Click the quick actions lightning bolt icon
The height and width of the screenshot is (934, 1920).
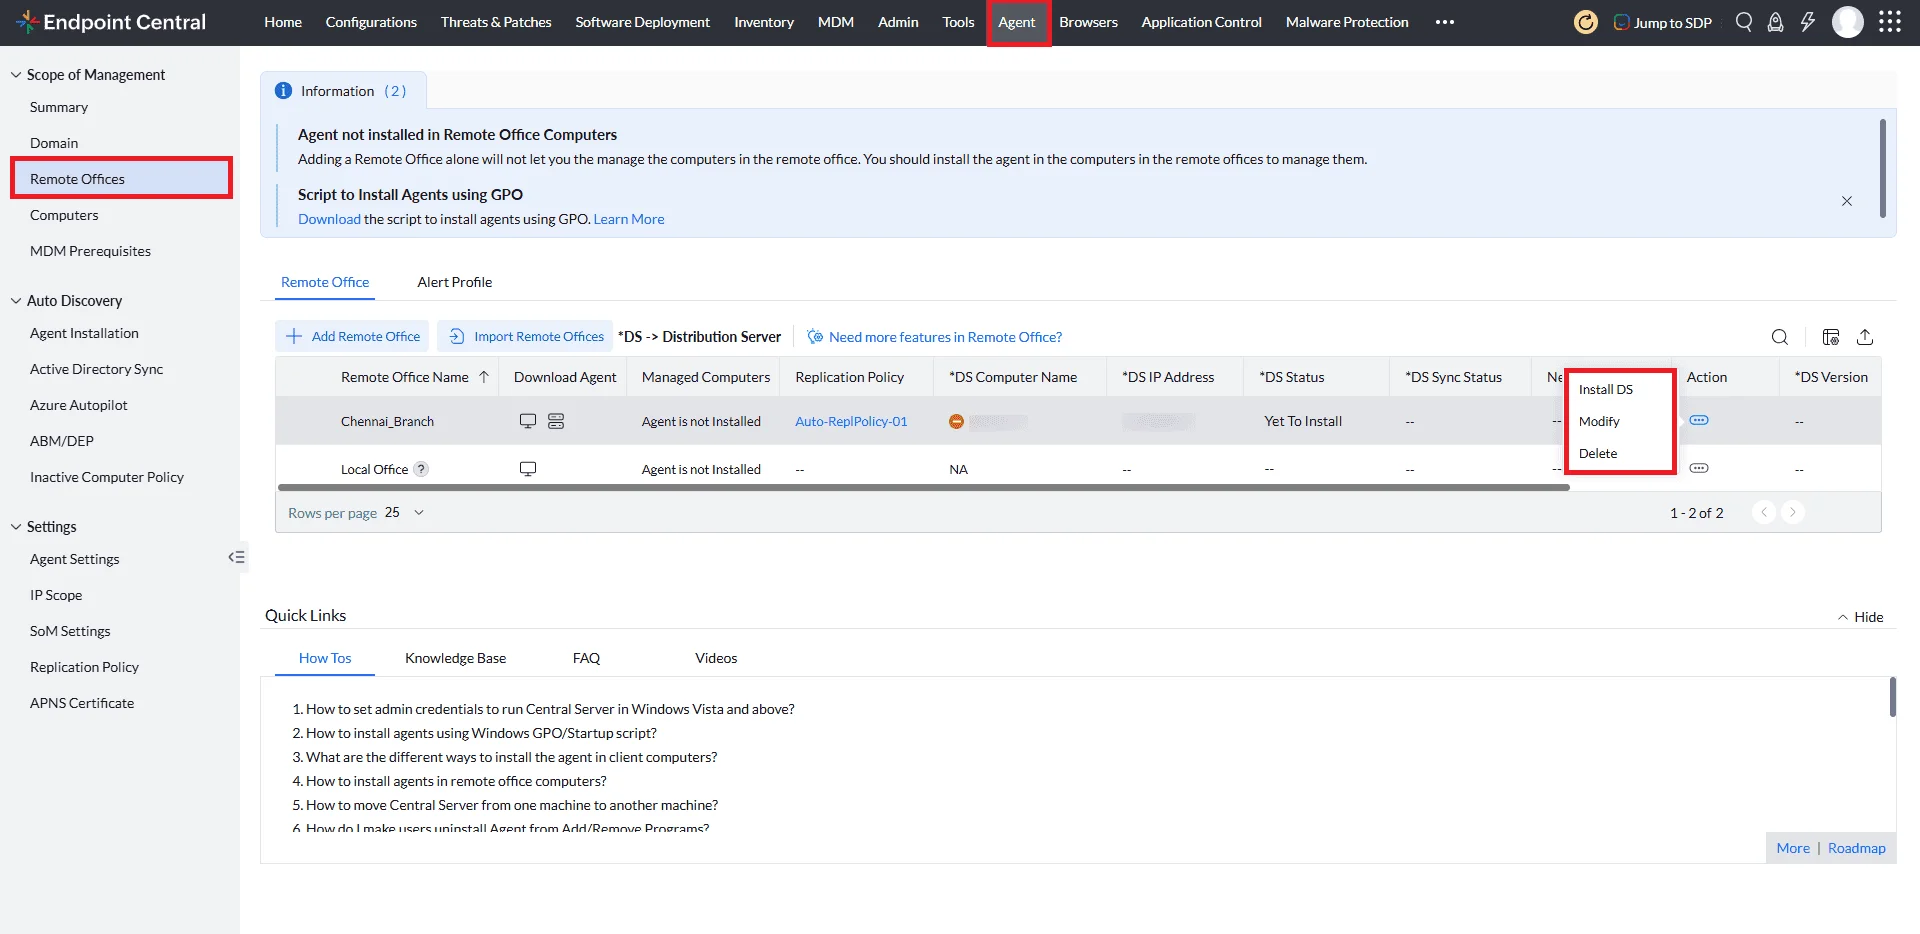coord(1808,22)
